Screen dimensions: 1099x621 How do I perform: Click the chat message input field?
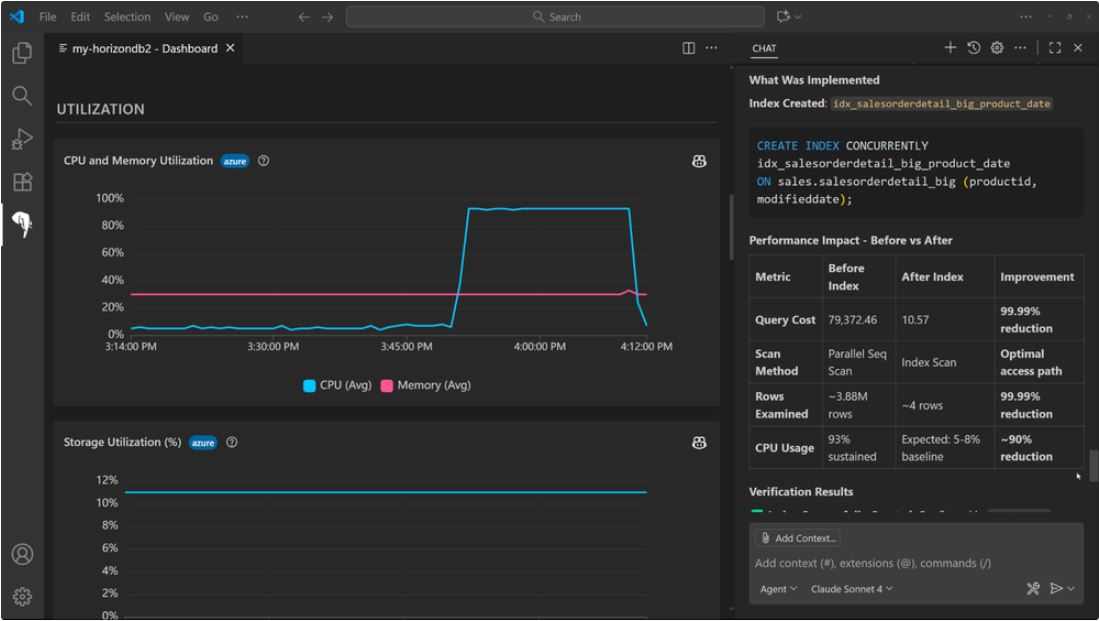pyautogui.click(x=915, y=563)
